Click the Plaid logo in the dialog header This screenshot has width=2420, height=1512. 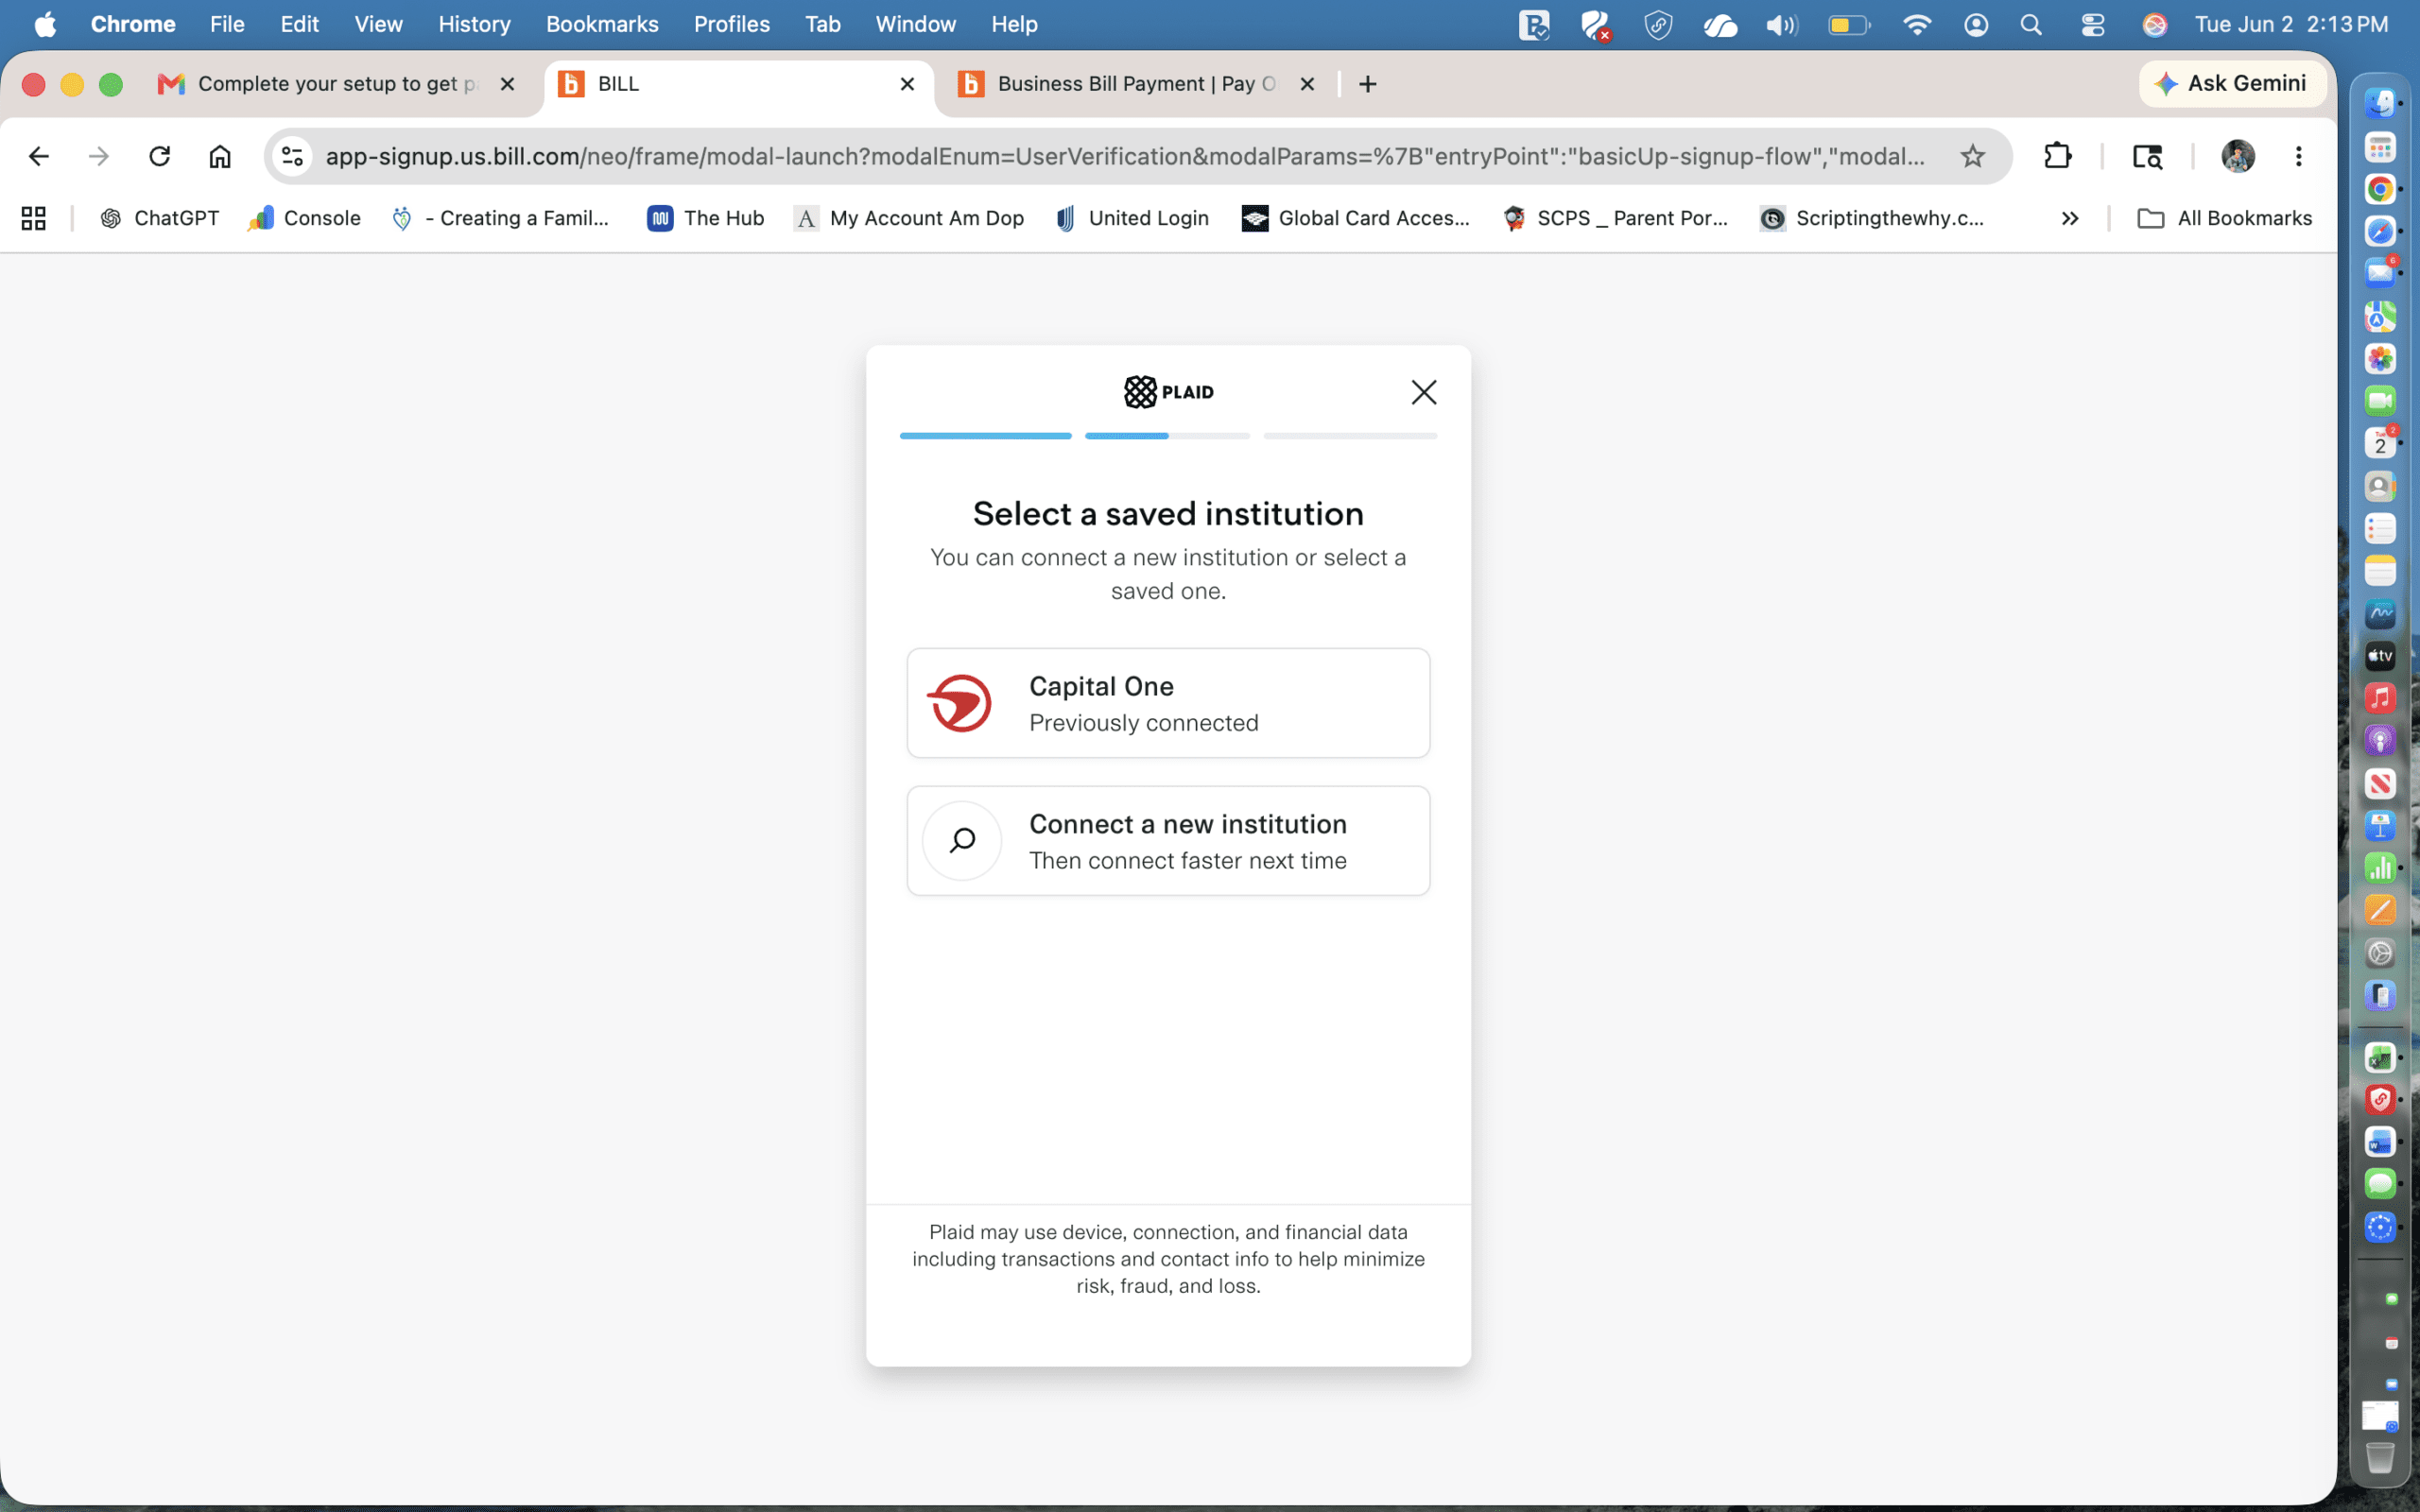click(1168, 392)
